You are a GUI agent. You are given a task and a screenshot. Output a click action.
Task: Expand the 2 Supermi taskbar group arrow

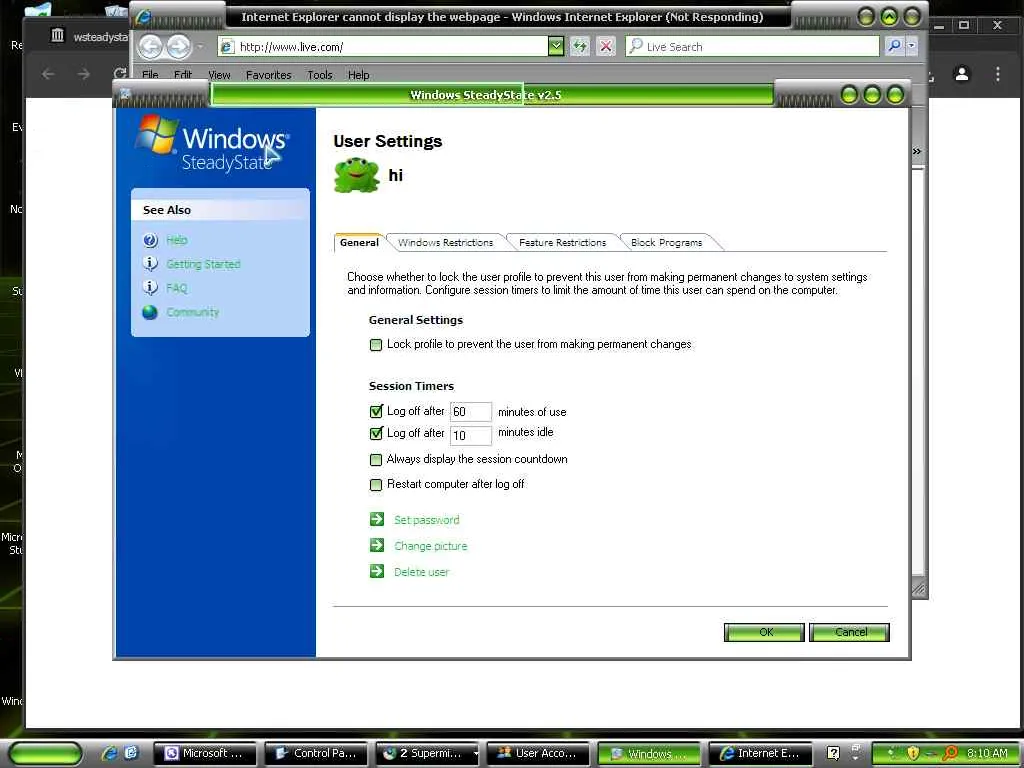[x=475, y=754]
